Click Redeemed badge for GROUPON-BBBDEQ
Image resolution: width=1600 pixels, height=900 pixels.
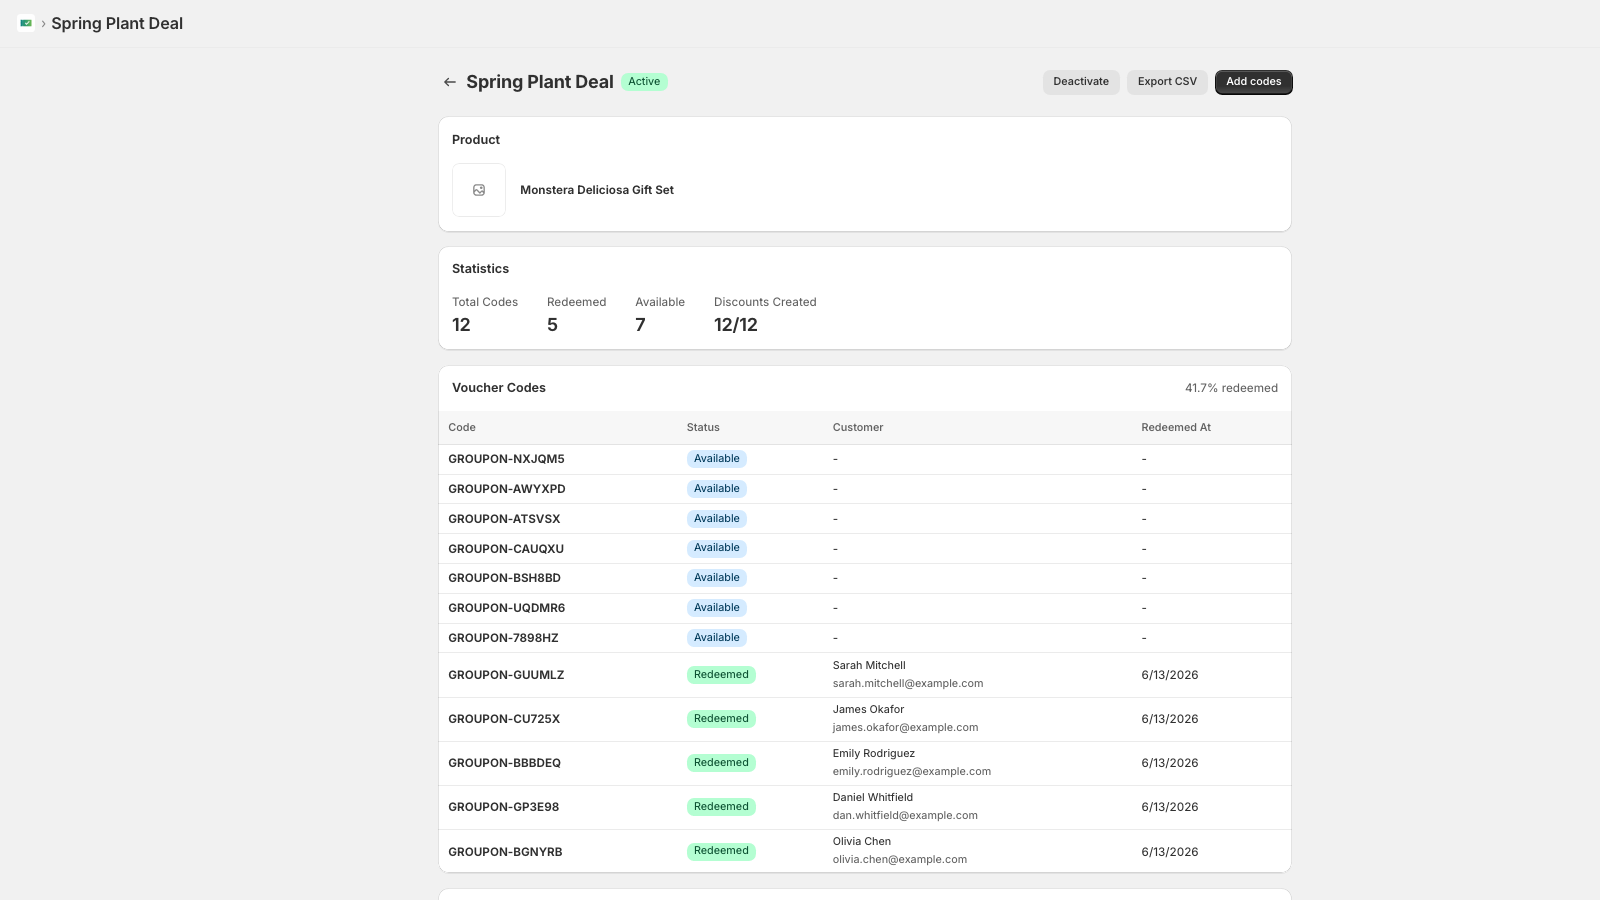tap(721, 763)
